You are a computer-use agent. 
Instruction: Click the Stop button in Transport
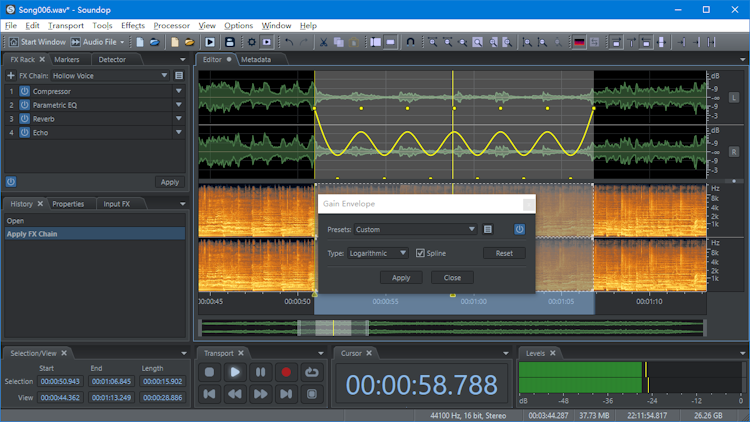[x=209, y=372]
